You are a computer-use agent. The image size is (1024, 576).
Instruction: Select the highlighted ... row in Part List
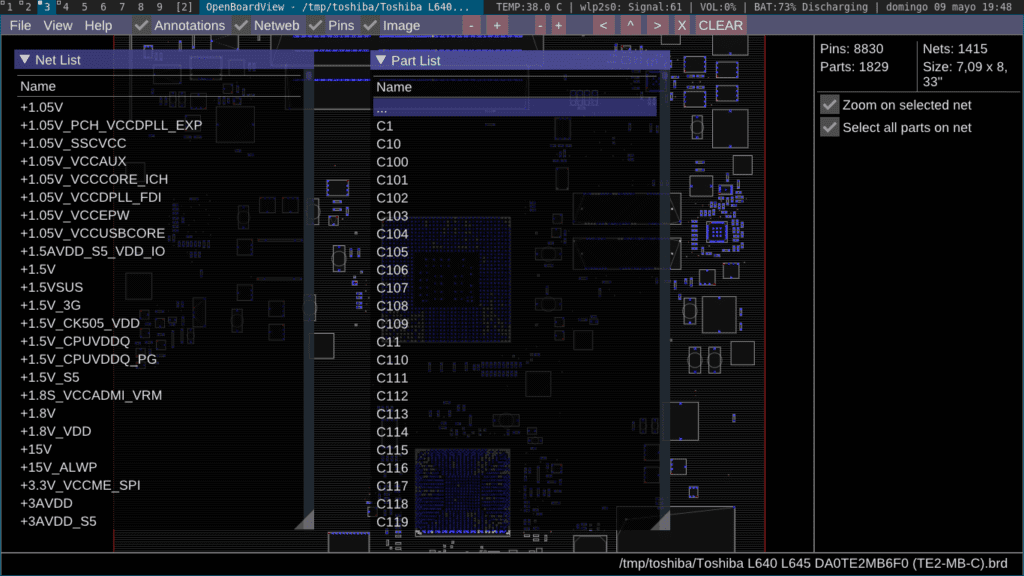click(515, 108)
